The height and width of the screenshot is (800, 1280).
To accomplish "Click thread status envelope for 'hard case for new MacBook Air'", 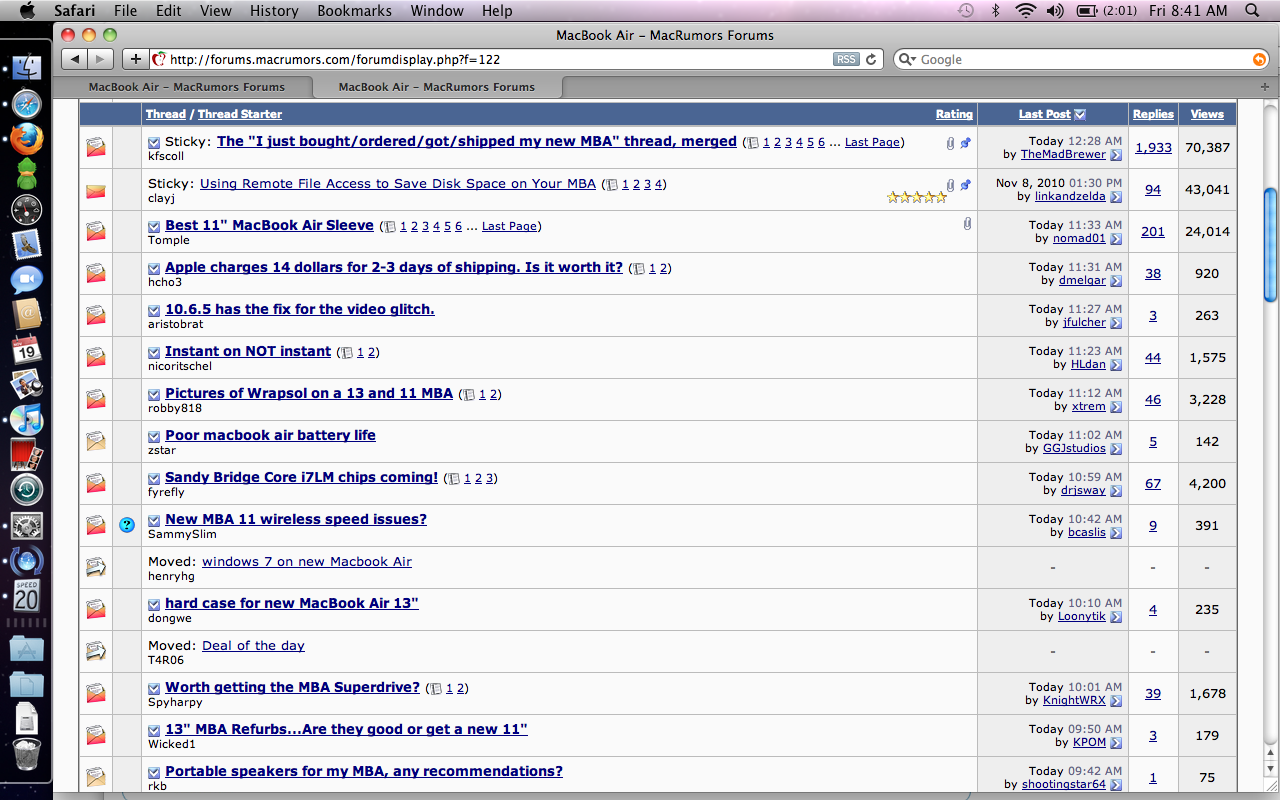I will (96, 609).
